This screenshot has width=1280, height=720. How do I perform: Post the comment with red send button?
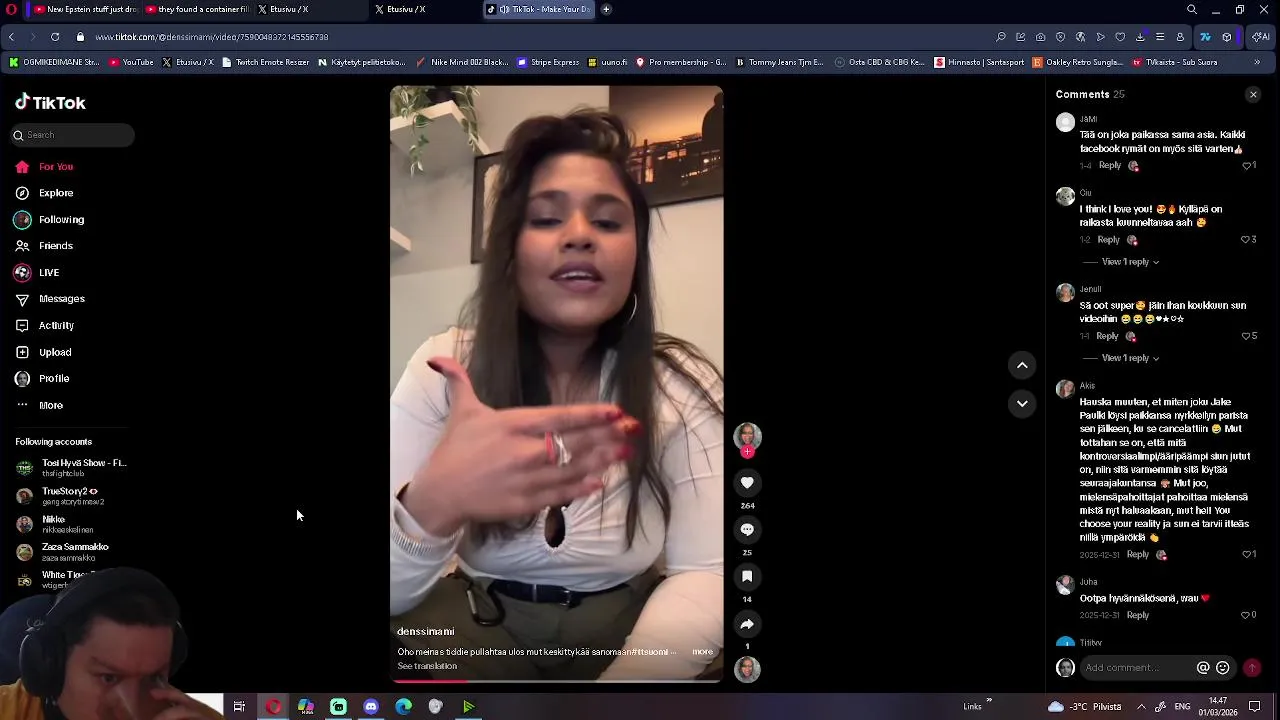1252,668
